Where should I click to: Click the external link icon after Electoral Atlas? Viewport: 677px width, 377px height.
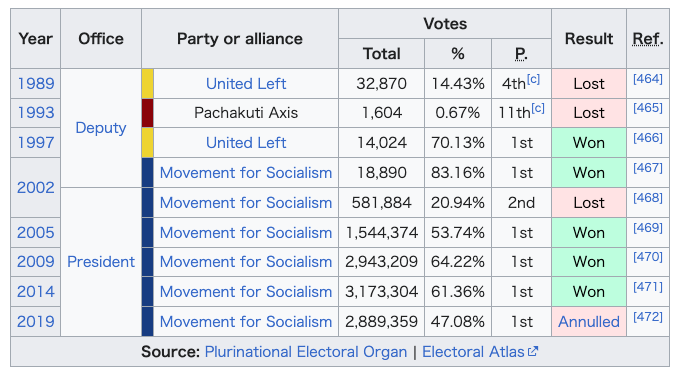point(533,352)
